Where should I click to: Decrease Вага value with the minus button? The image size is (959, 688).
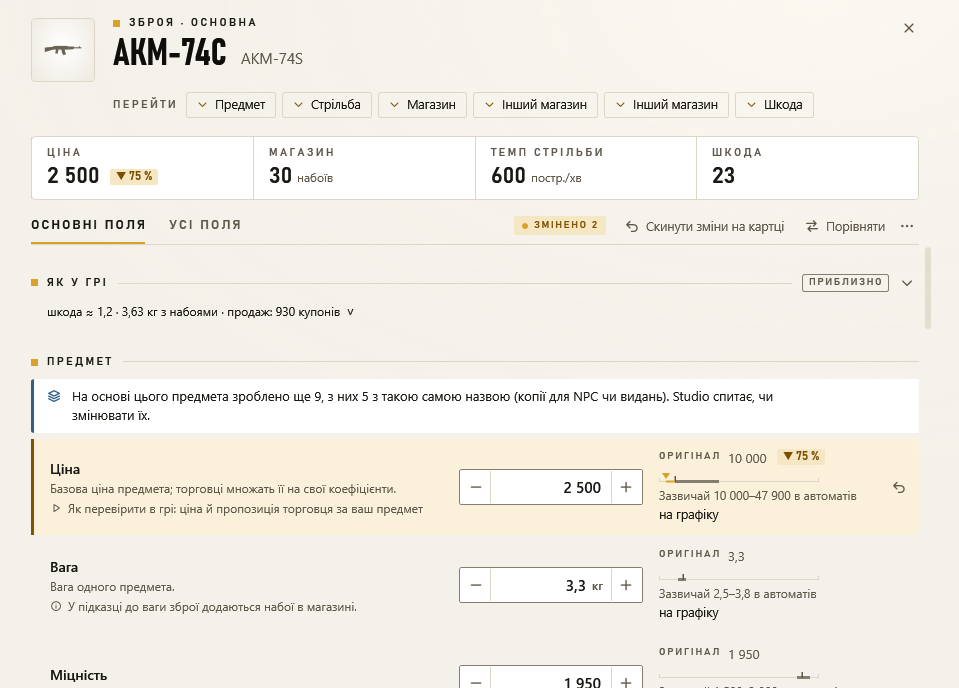(x=476, y=585)
